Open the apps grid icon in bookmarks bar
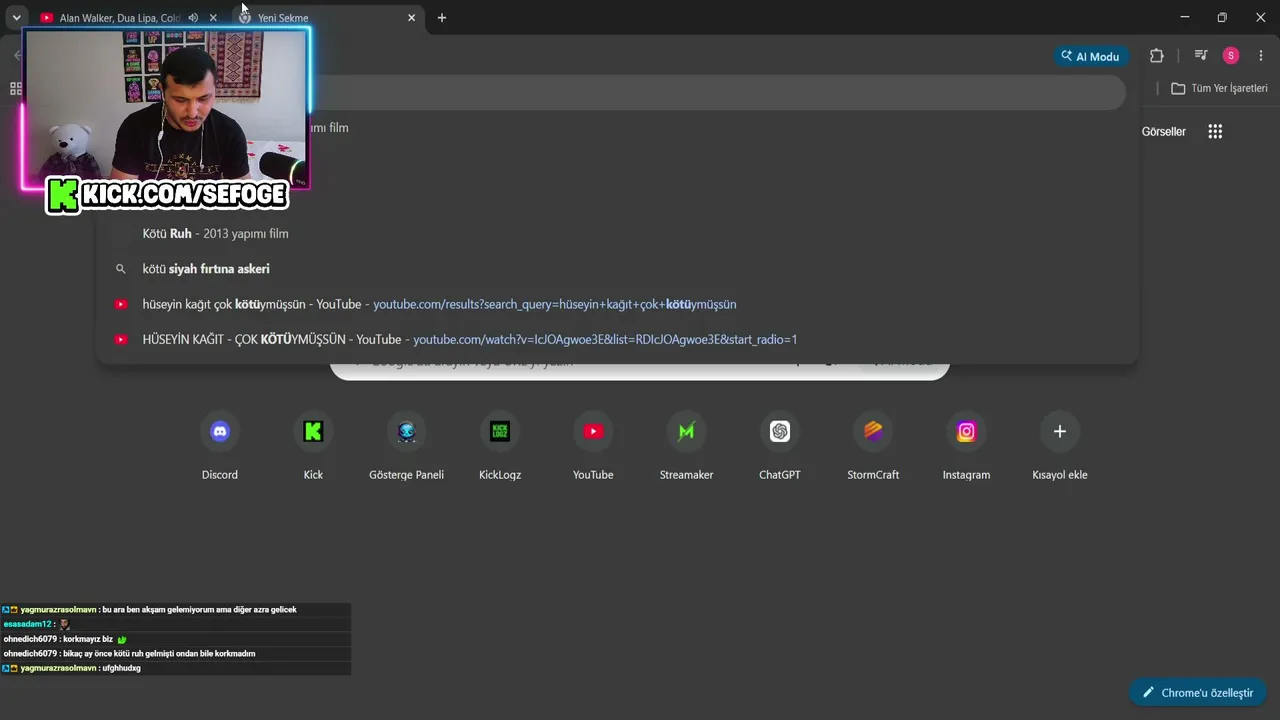Viewport: 1280px width, 720px height. 16,88
